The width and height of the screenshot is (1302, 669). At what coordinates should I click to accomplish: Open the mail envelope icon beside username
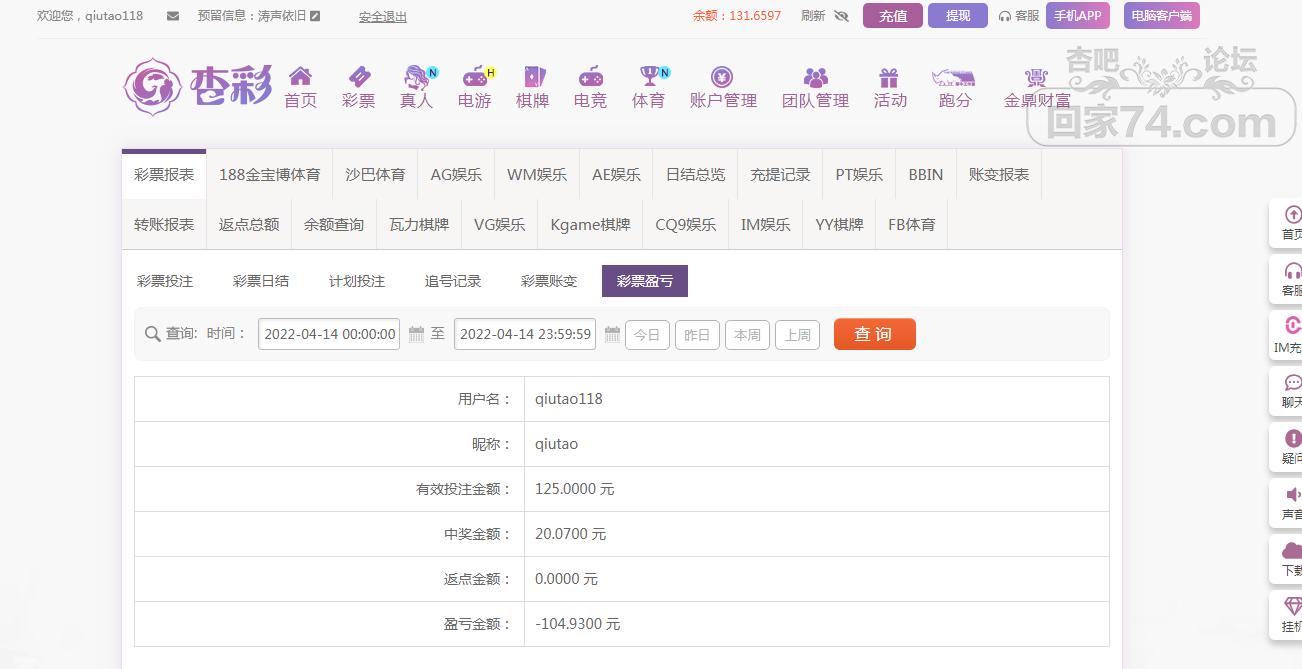173,16
